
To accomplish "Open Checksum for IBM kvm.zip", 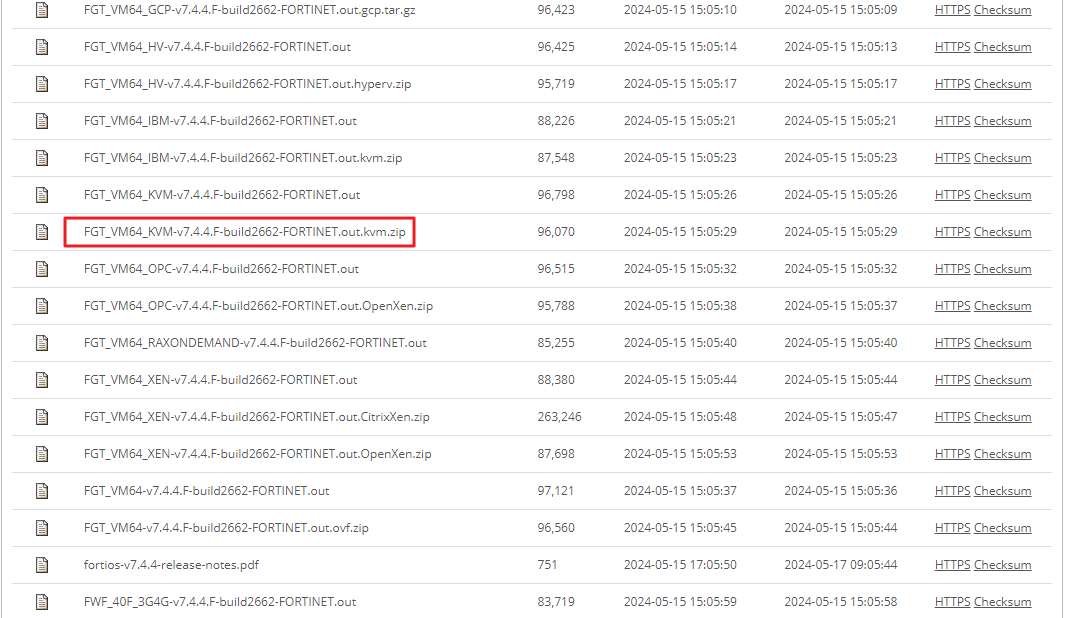I will coord(1002,158).
